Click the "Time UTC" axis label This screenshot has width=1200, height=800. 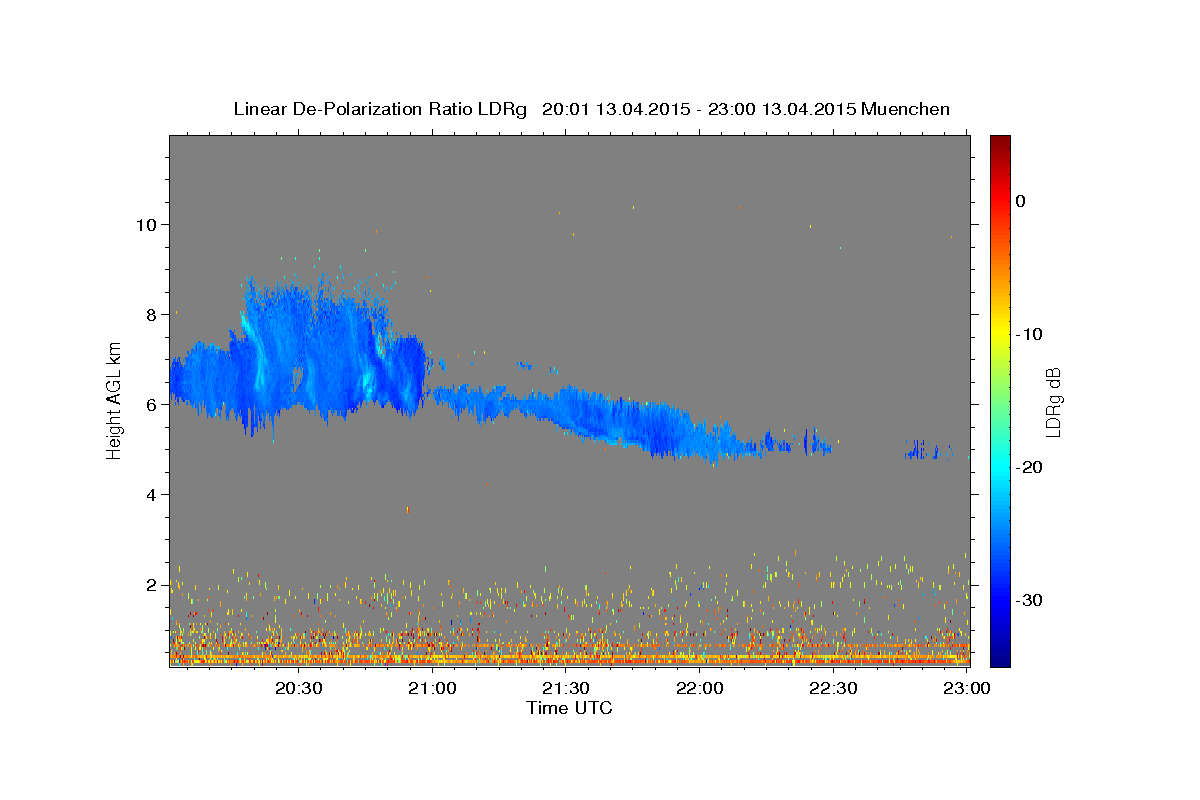pyautogui.click(x=569, y=708)
